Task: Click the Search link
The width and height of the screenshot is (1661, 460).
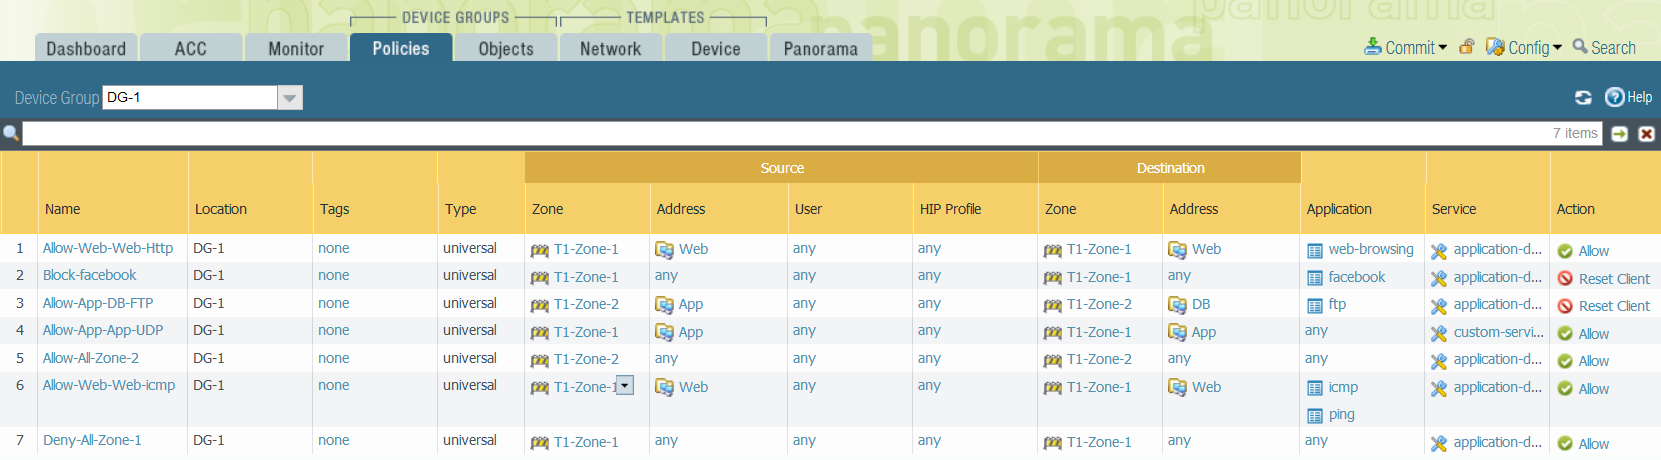Action: coord(1604,47)
